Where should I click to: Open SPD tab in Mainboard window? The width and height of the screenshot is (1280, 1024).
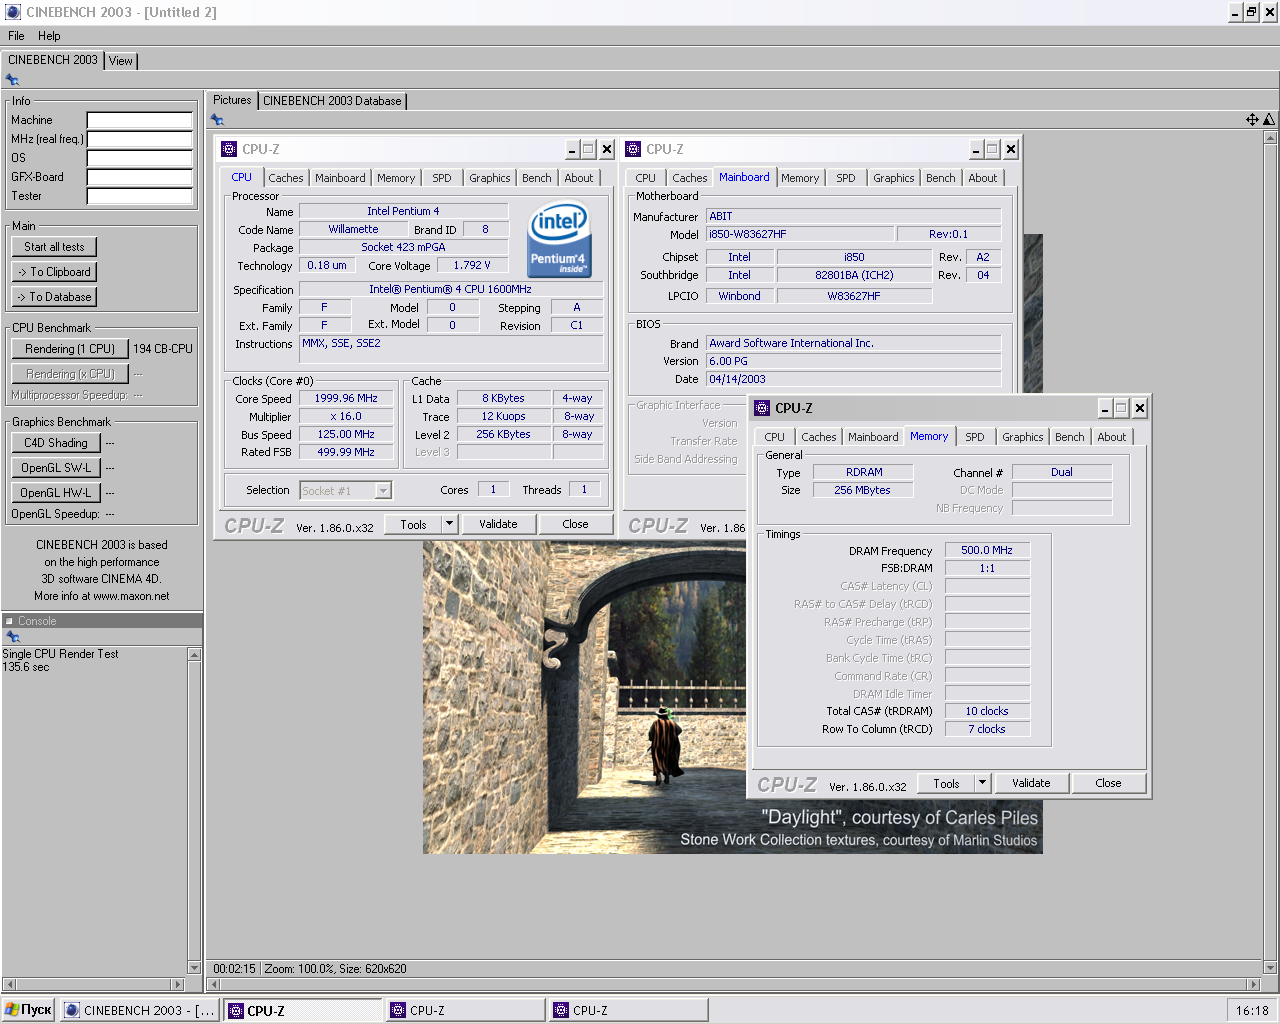pyautogui.click(x=846, y=178)
